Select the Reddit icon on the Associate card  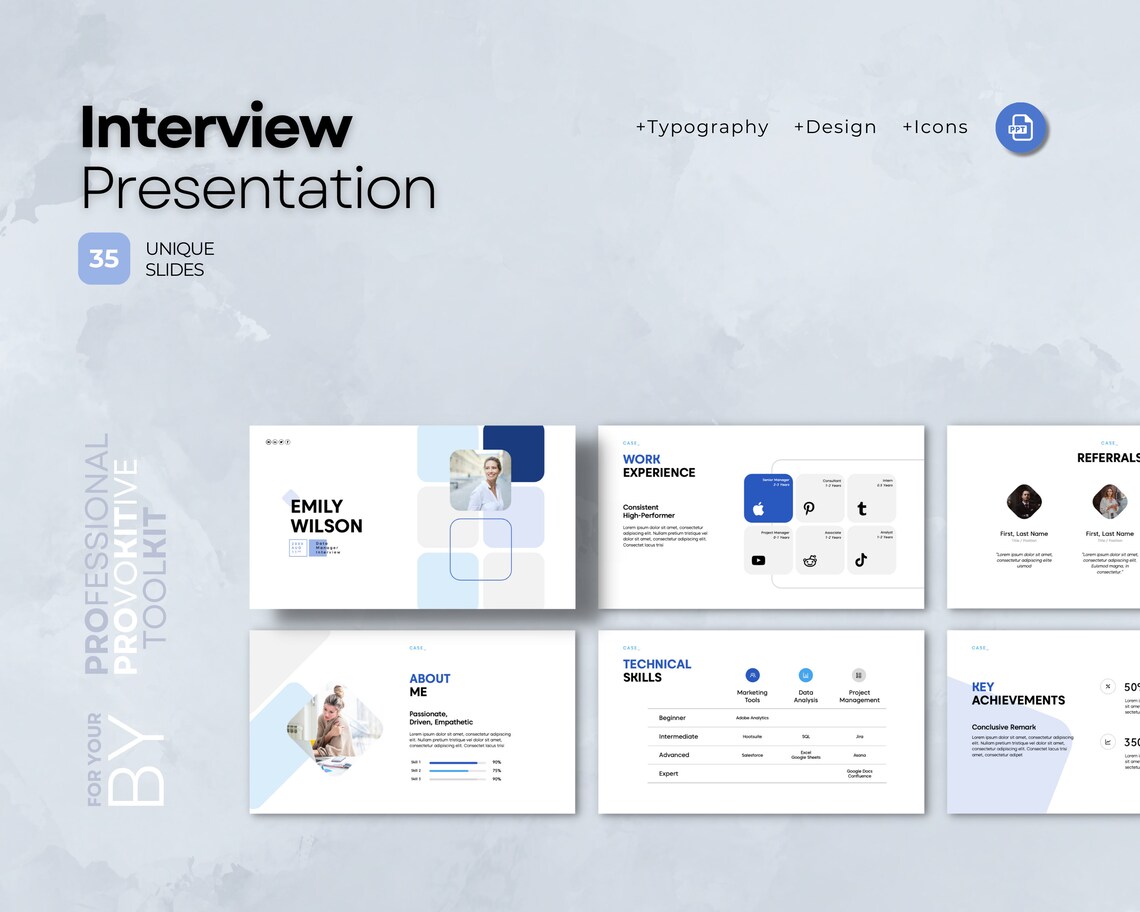click(810, 560)
